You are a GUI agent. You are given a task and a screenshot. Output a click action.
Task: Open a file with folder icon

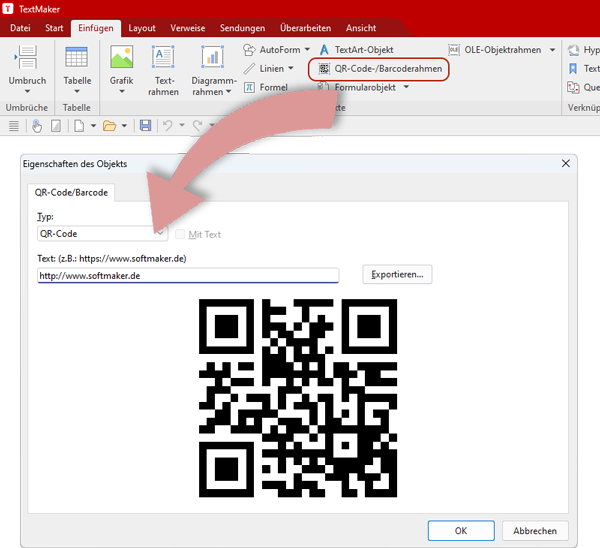pyautogui.click(x=109, y=126)
